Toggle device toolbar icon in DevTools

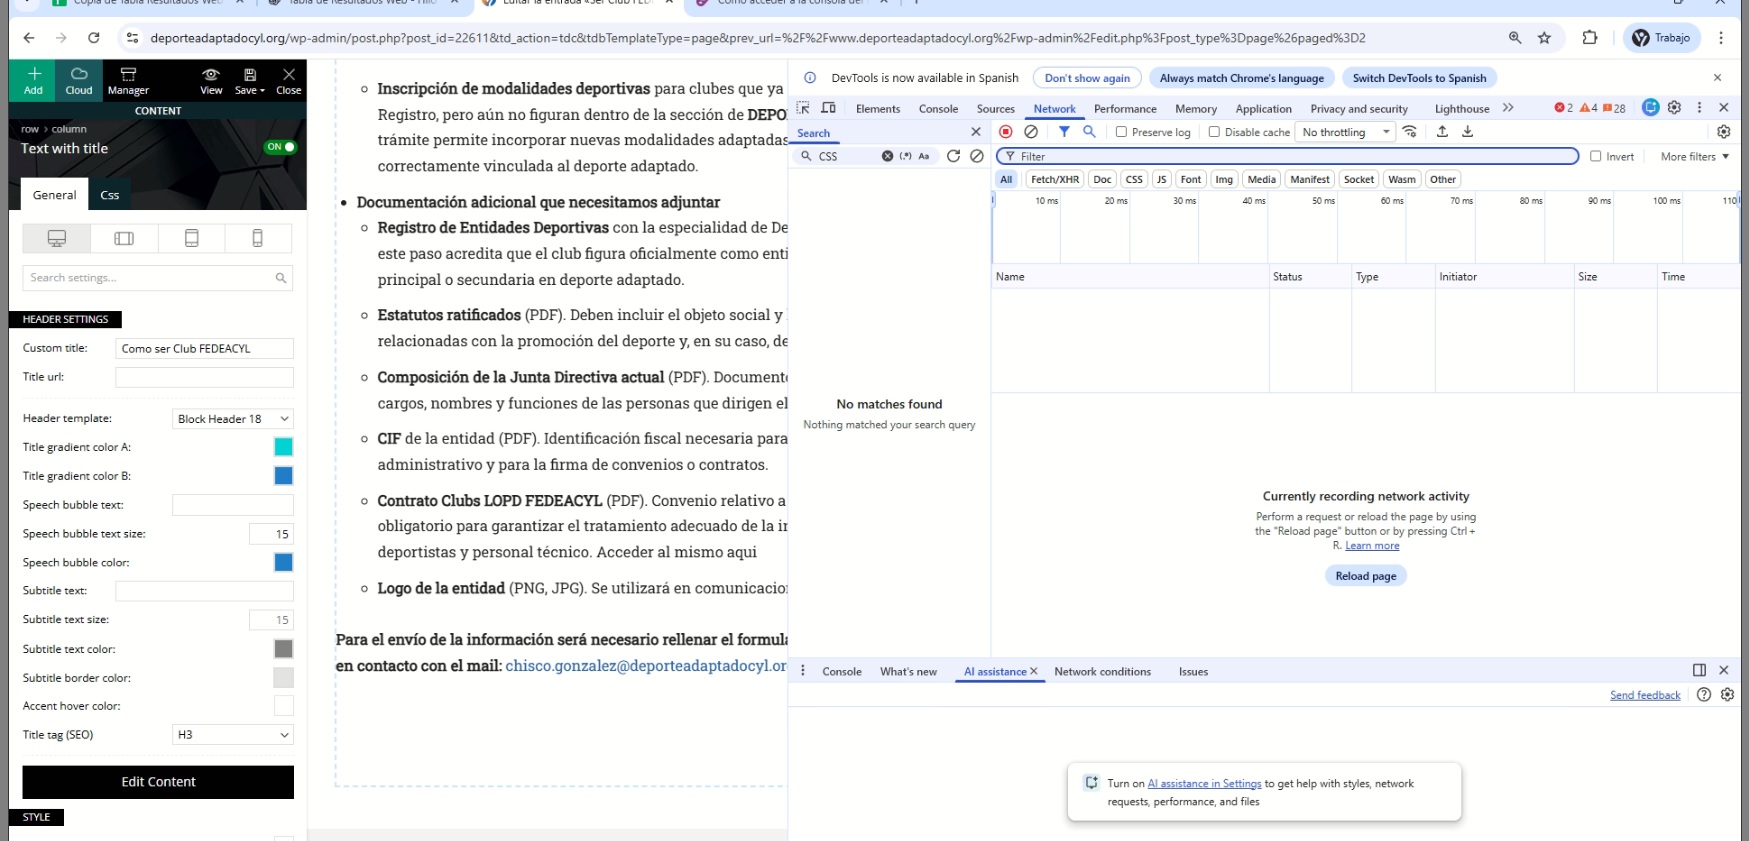point(828,108)
